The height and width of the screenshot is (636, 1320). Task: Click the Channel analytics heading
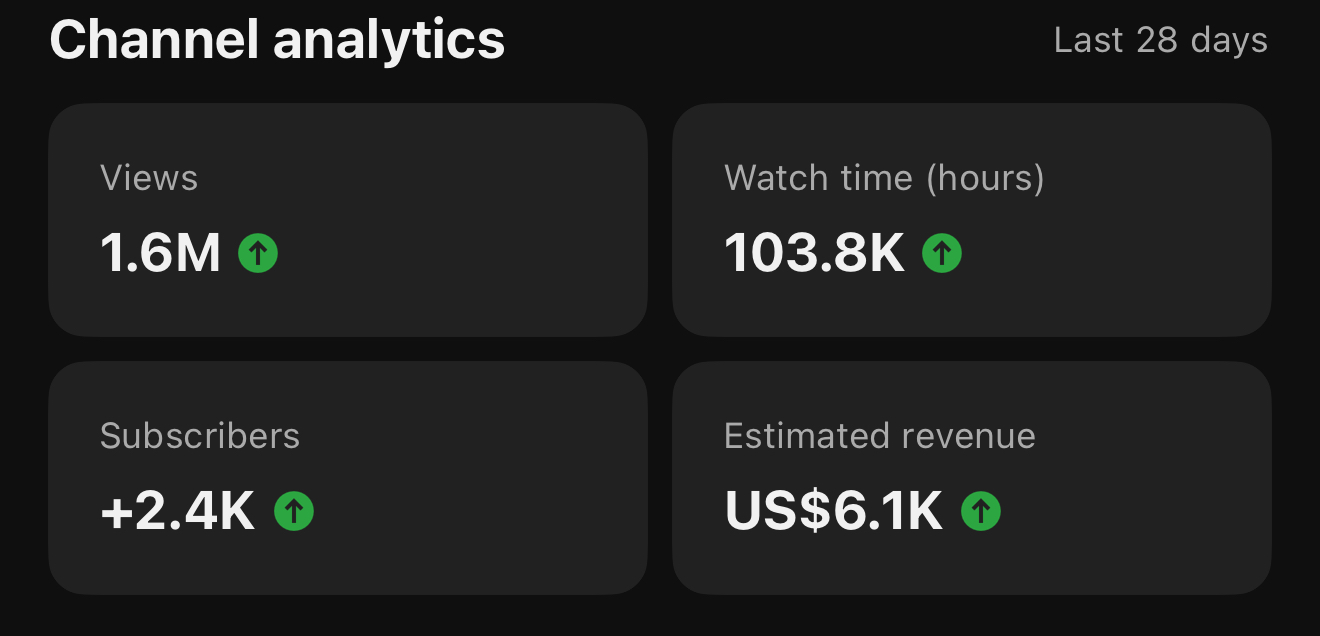tap(277, 41)
